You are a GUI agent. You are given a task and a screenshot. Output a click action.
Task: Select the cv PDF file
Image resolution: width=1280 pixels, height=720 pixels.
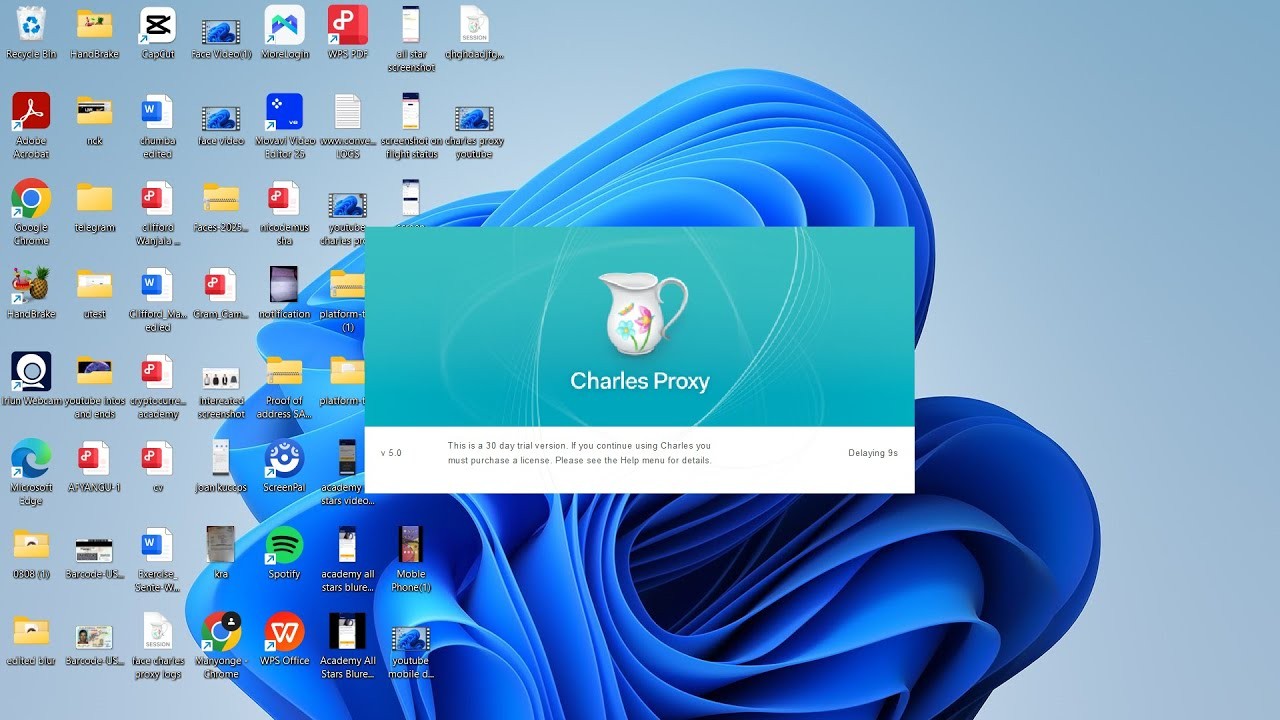pos(158,467)
